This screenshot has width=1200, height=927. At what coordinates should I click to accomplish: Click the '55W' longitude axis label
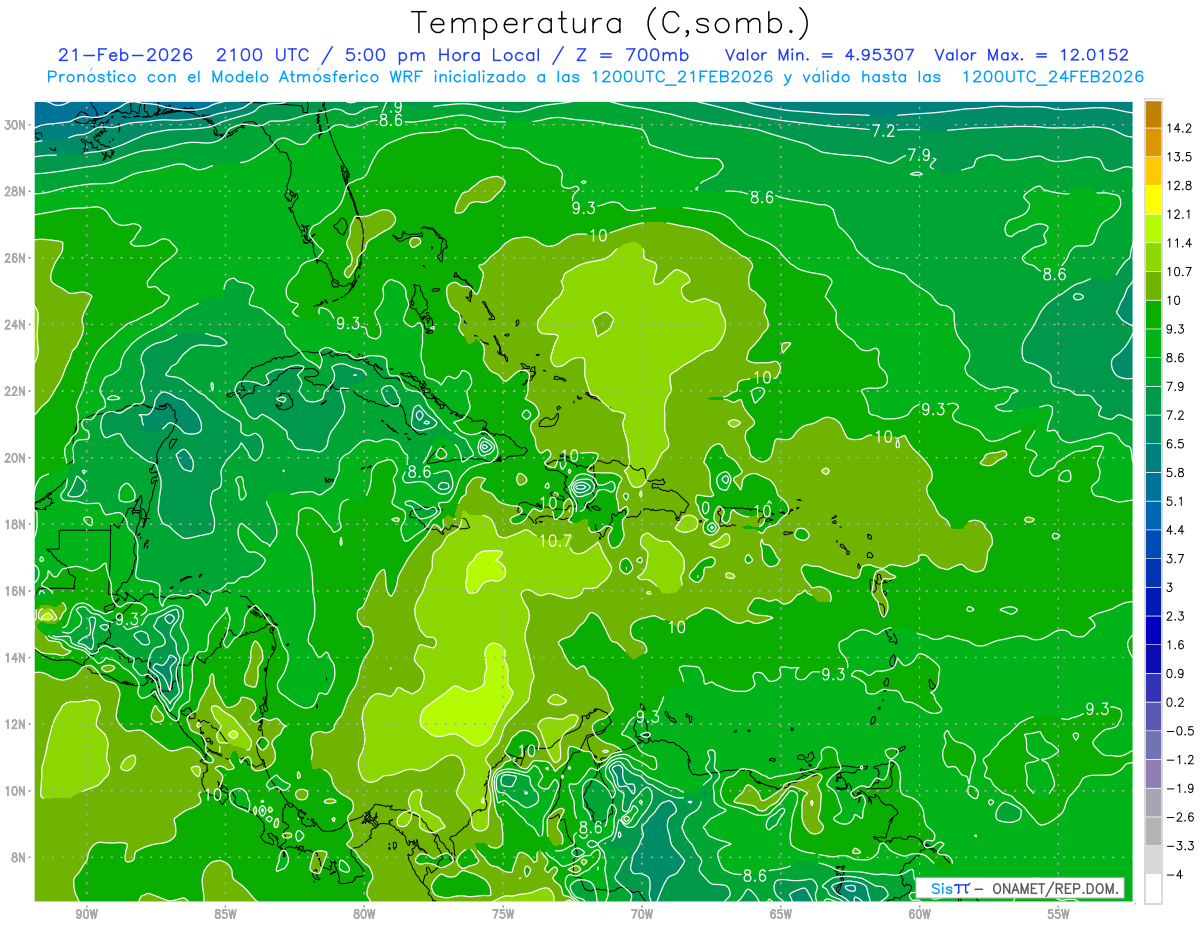(1059, 913)
